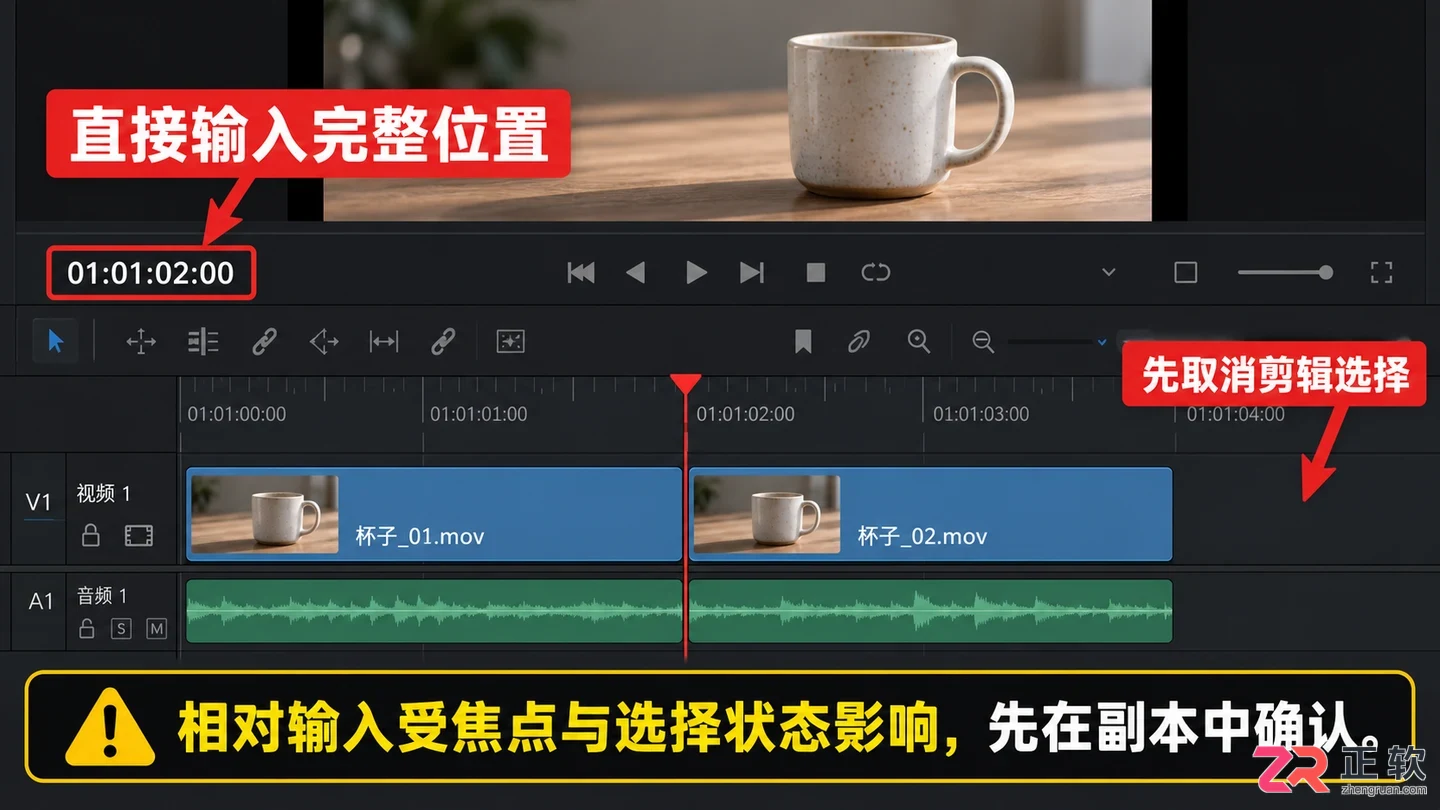Add a marker with the flag icon

click(803, 342)
